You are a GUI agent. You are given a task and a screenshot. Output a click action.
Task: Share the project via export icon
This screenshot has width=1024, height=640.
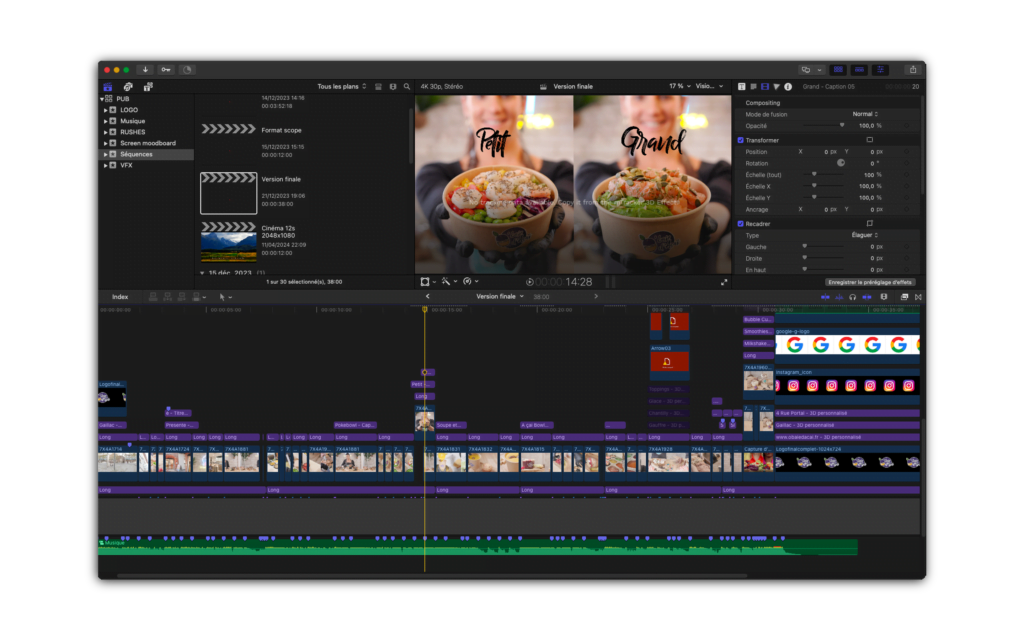(x=913, y=70)
